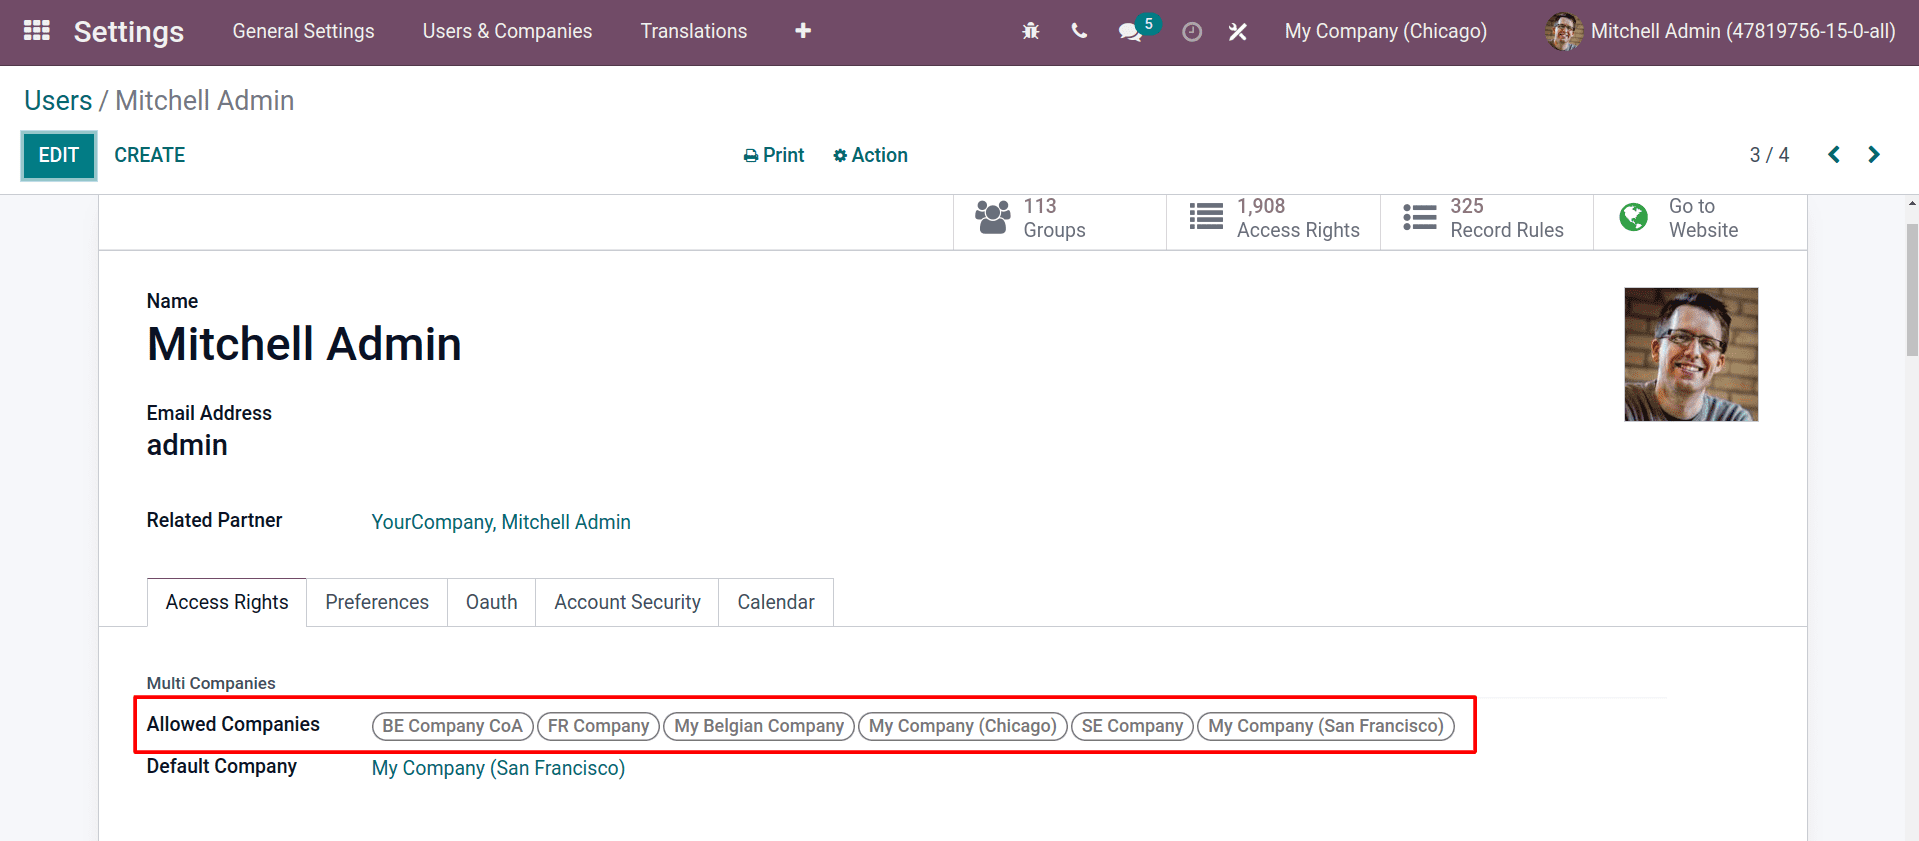
Task: Click the 3 / 4 pager counter
Action: (x=1769, y=155)
